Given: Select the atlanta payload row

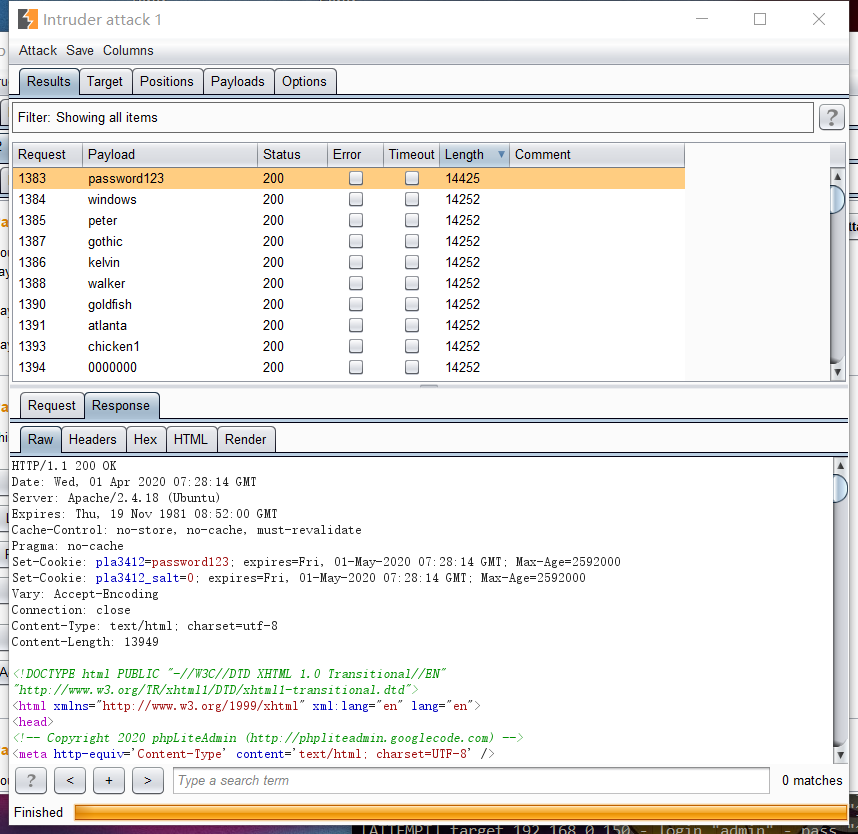Looking at the screenshot, I should point(349,326).
